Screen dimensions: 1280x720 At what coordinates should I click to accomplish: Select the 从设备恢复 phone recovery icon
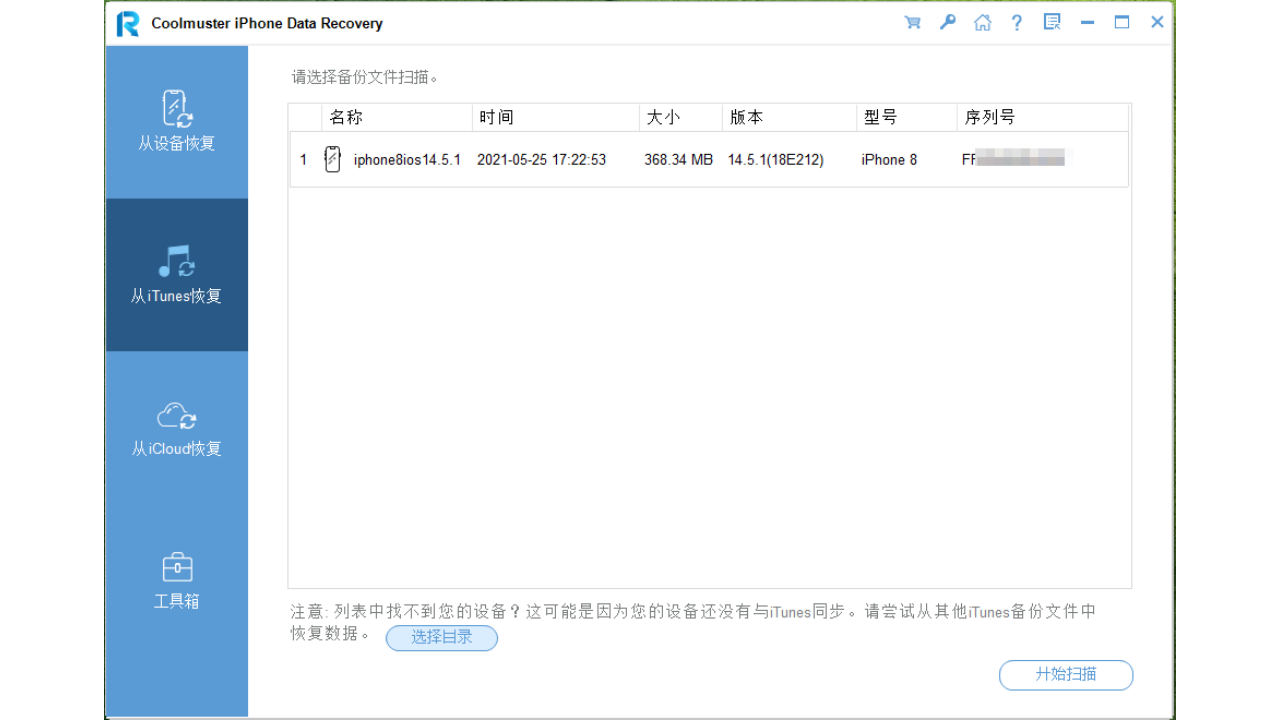(x=176, y=108)
